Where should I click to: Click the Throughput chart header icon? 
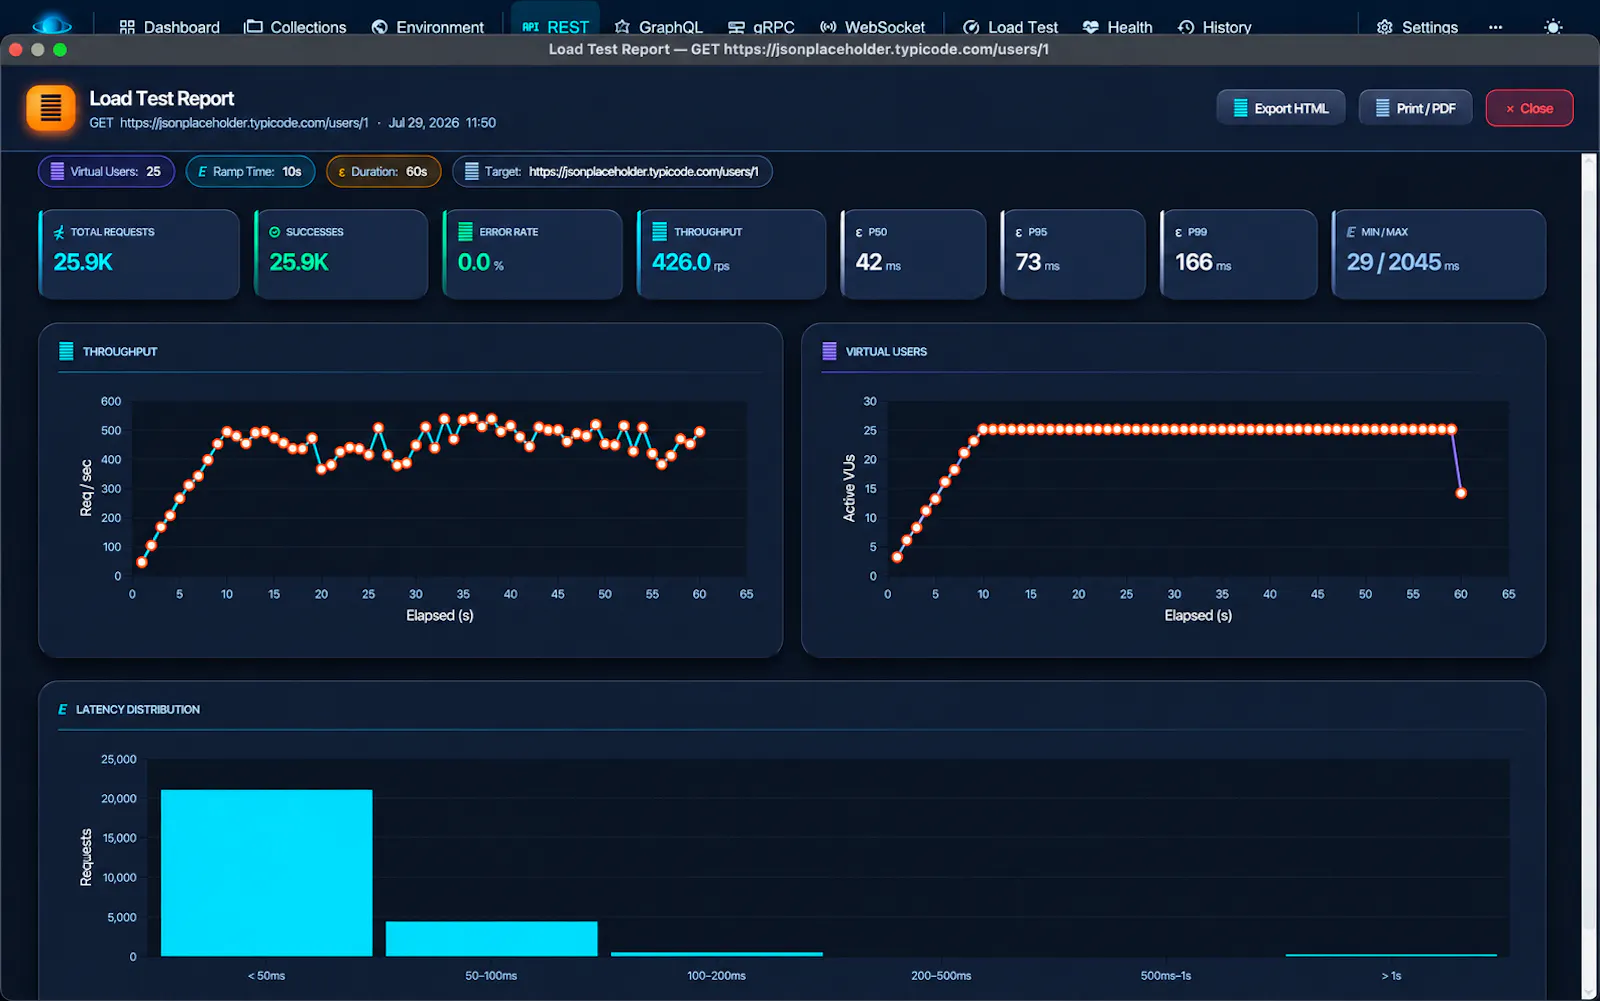66,351
